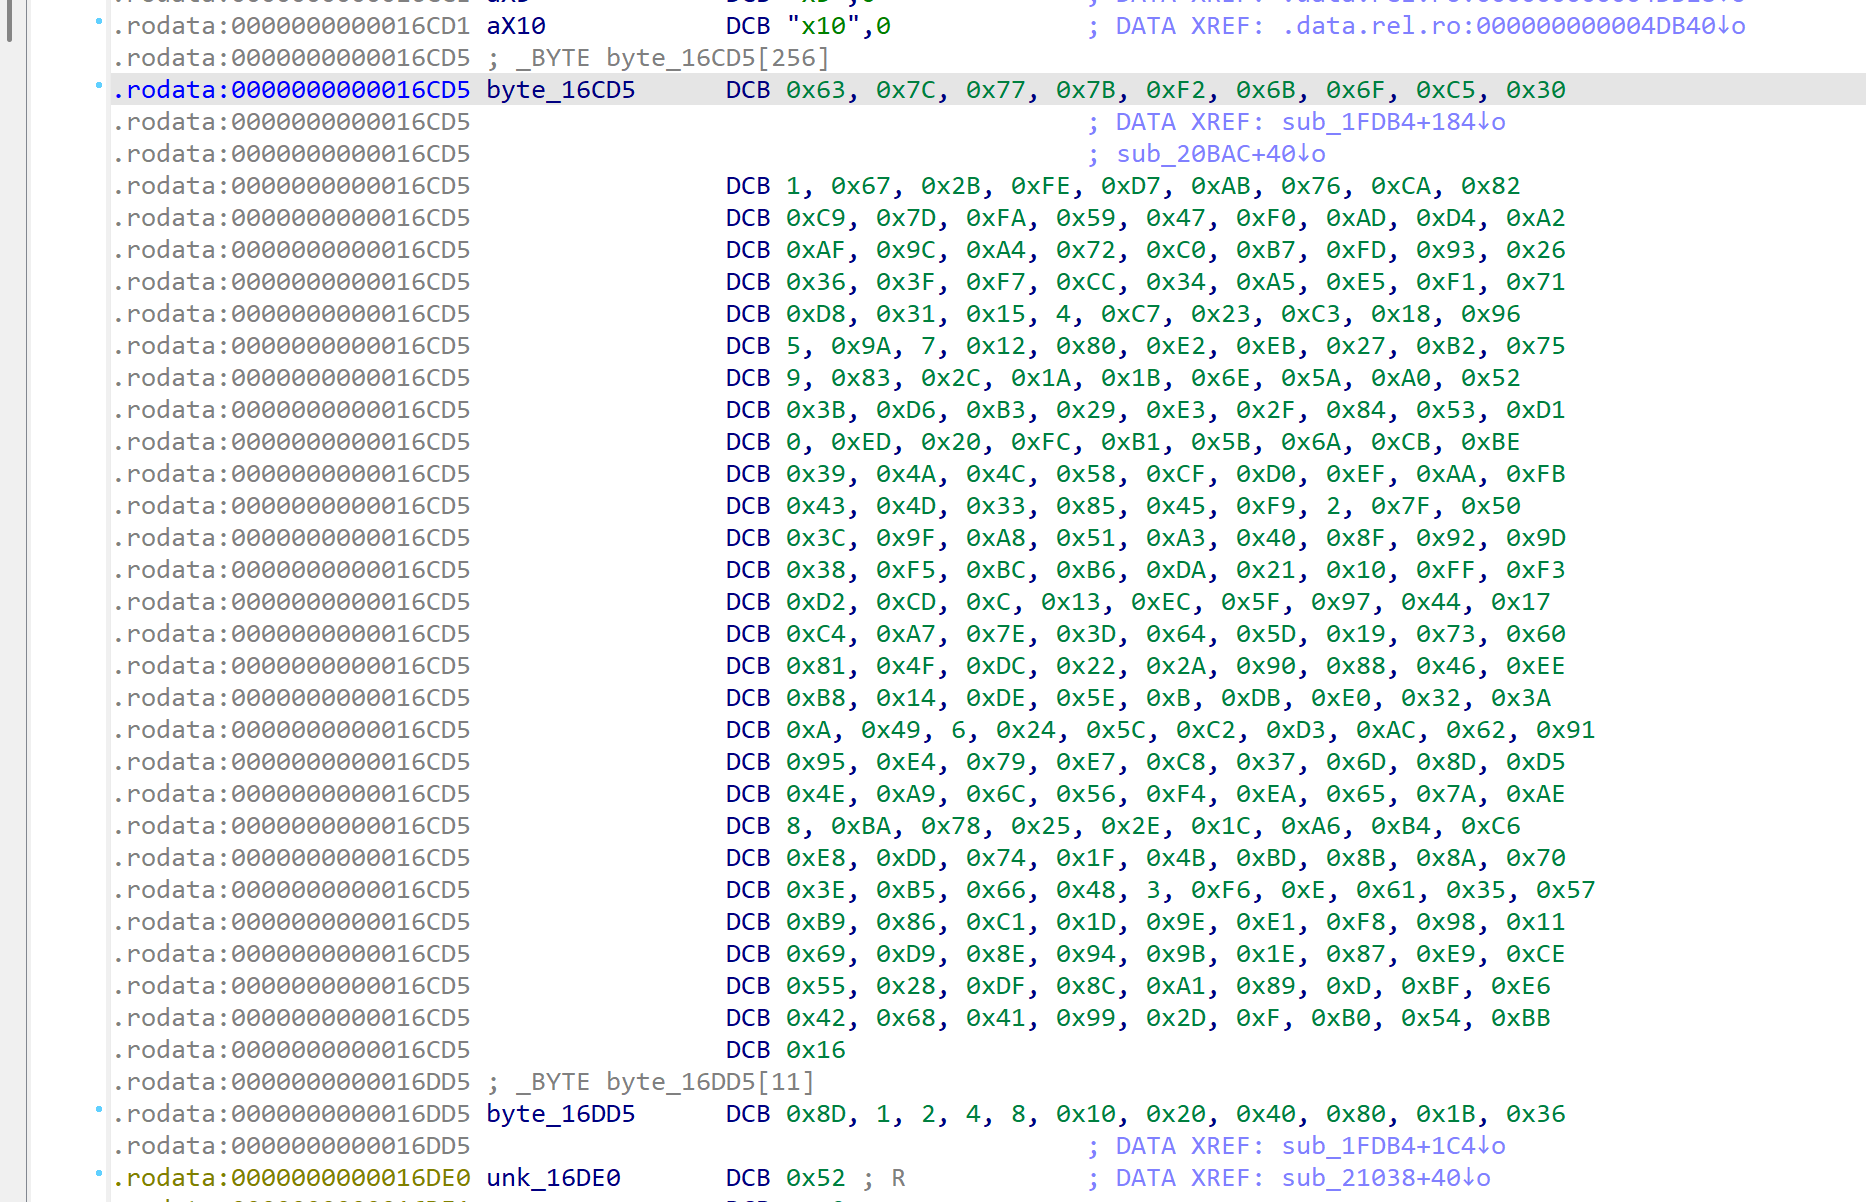Click the byte value 0x67

861,186
